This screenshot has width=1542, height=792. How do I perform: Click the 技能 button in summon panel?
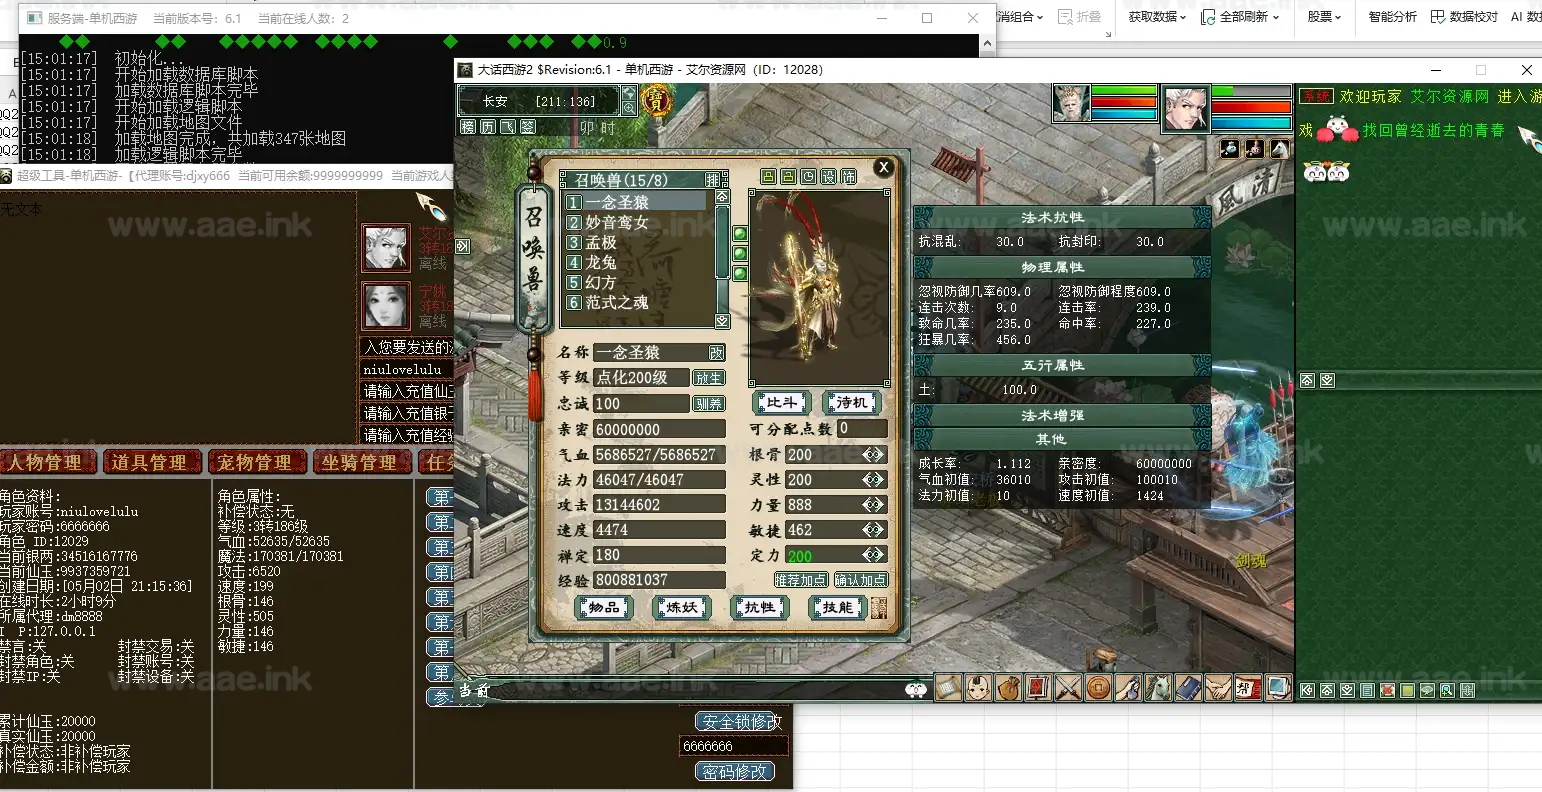pos(837,607)
